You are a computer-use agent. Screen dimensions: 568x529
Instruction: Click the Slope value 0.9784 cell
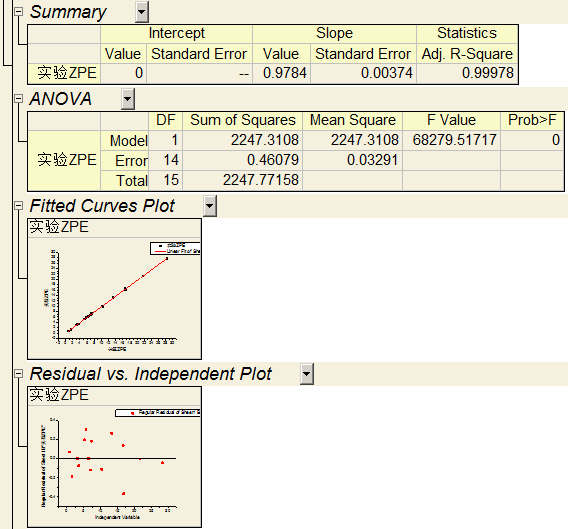pos(281,73)
